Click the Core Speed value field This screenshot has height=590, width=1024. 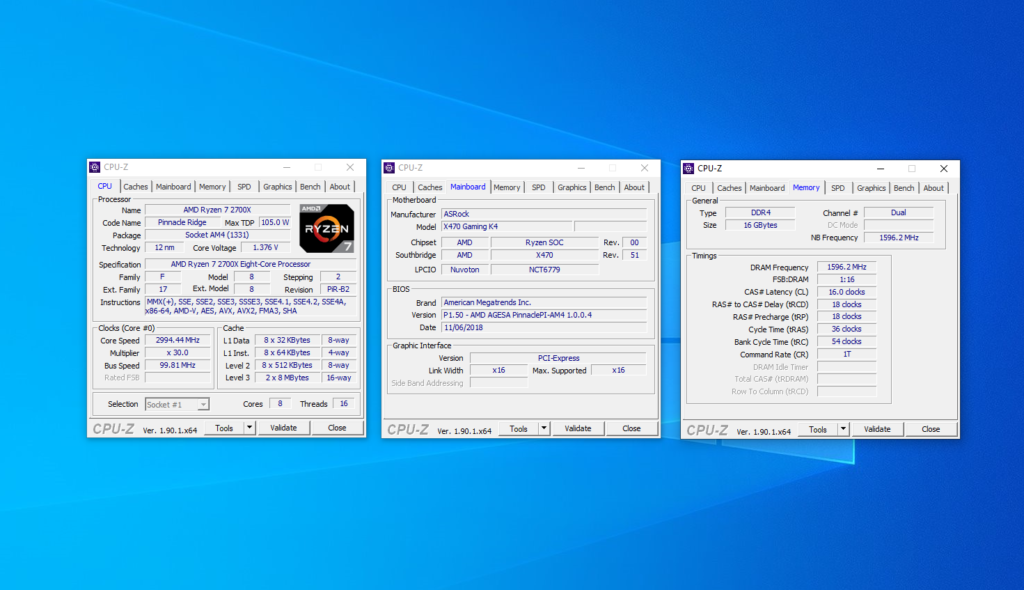click(x=179, y=340)
